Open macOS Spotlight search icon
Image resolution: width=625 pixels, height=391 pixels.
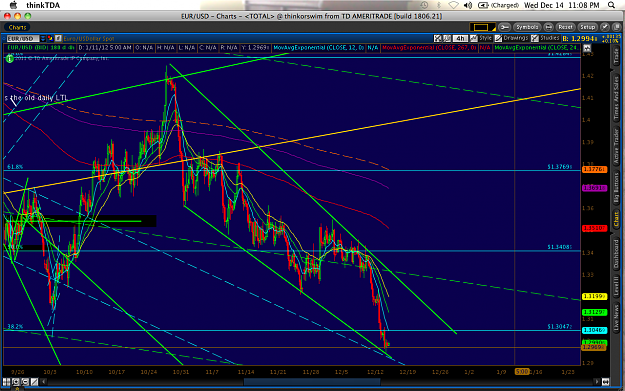click(611, 5)
